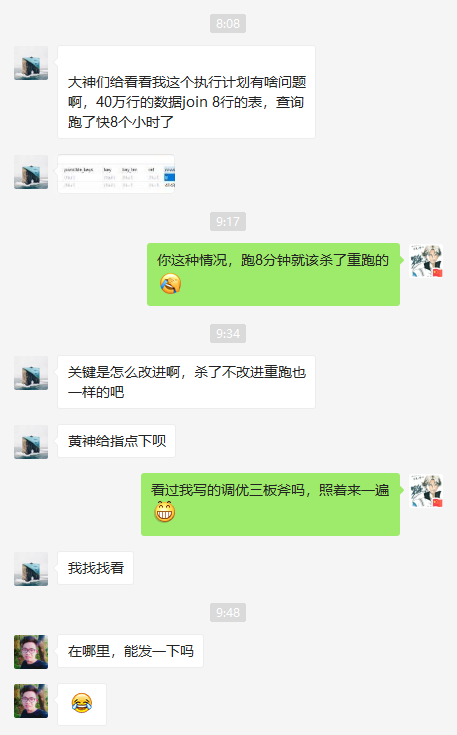Click the 黄神给指点下呗 message bubble

(116, 441)
